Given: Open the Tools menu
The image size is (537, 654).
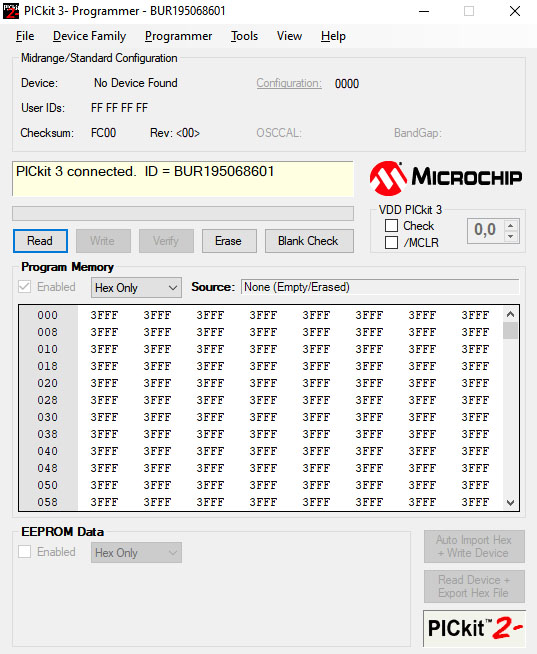Looking at the screenshot, I should pos(245,36).
